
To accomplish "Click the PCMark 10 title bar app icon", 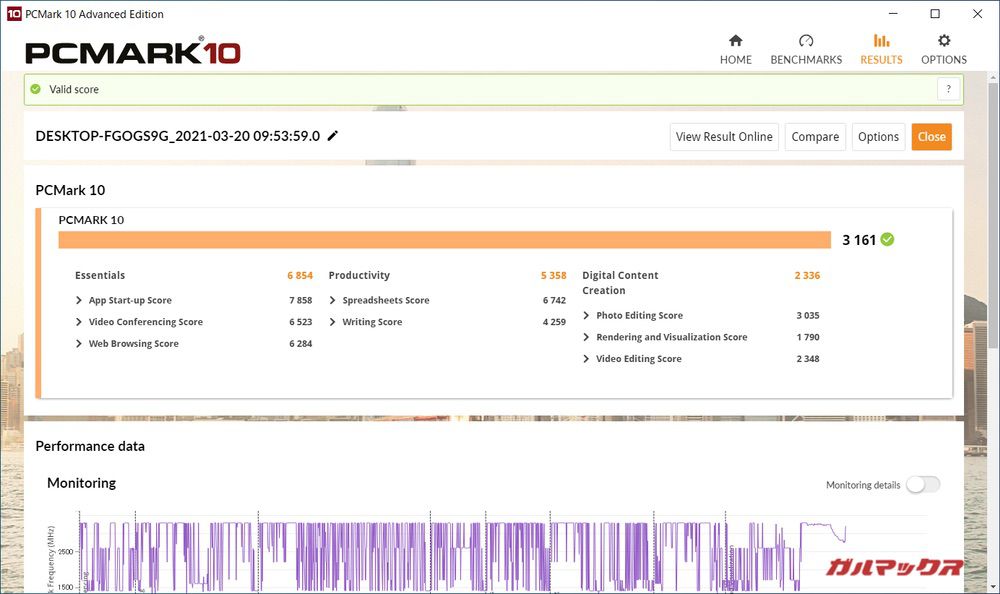I will pos(11,14).
